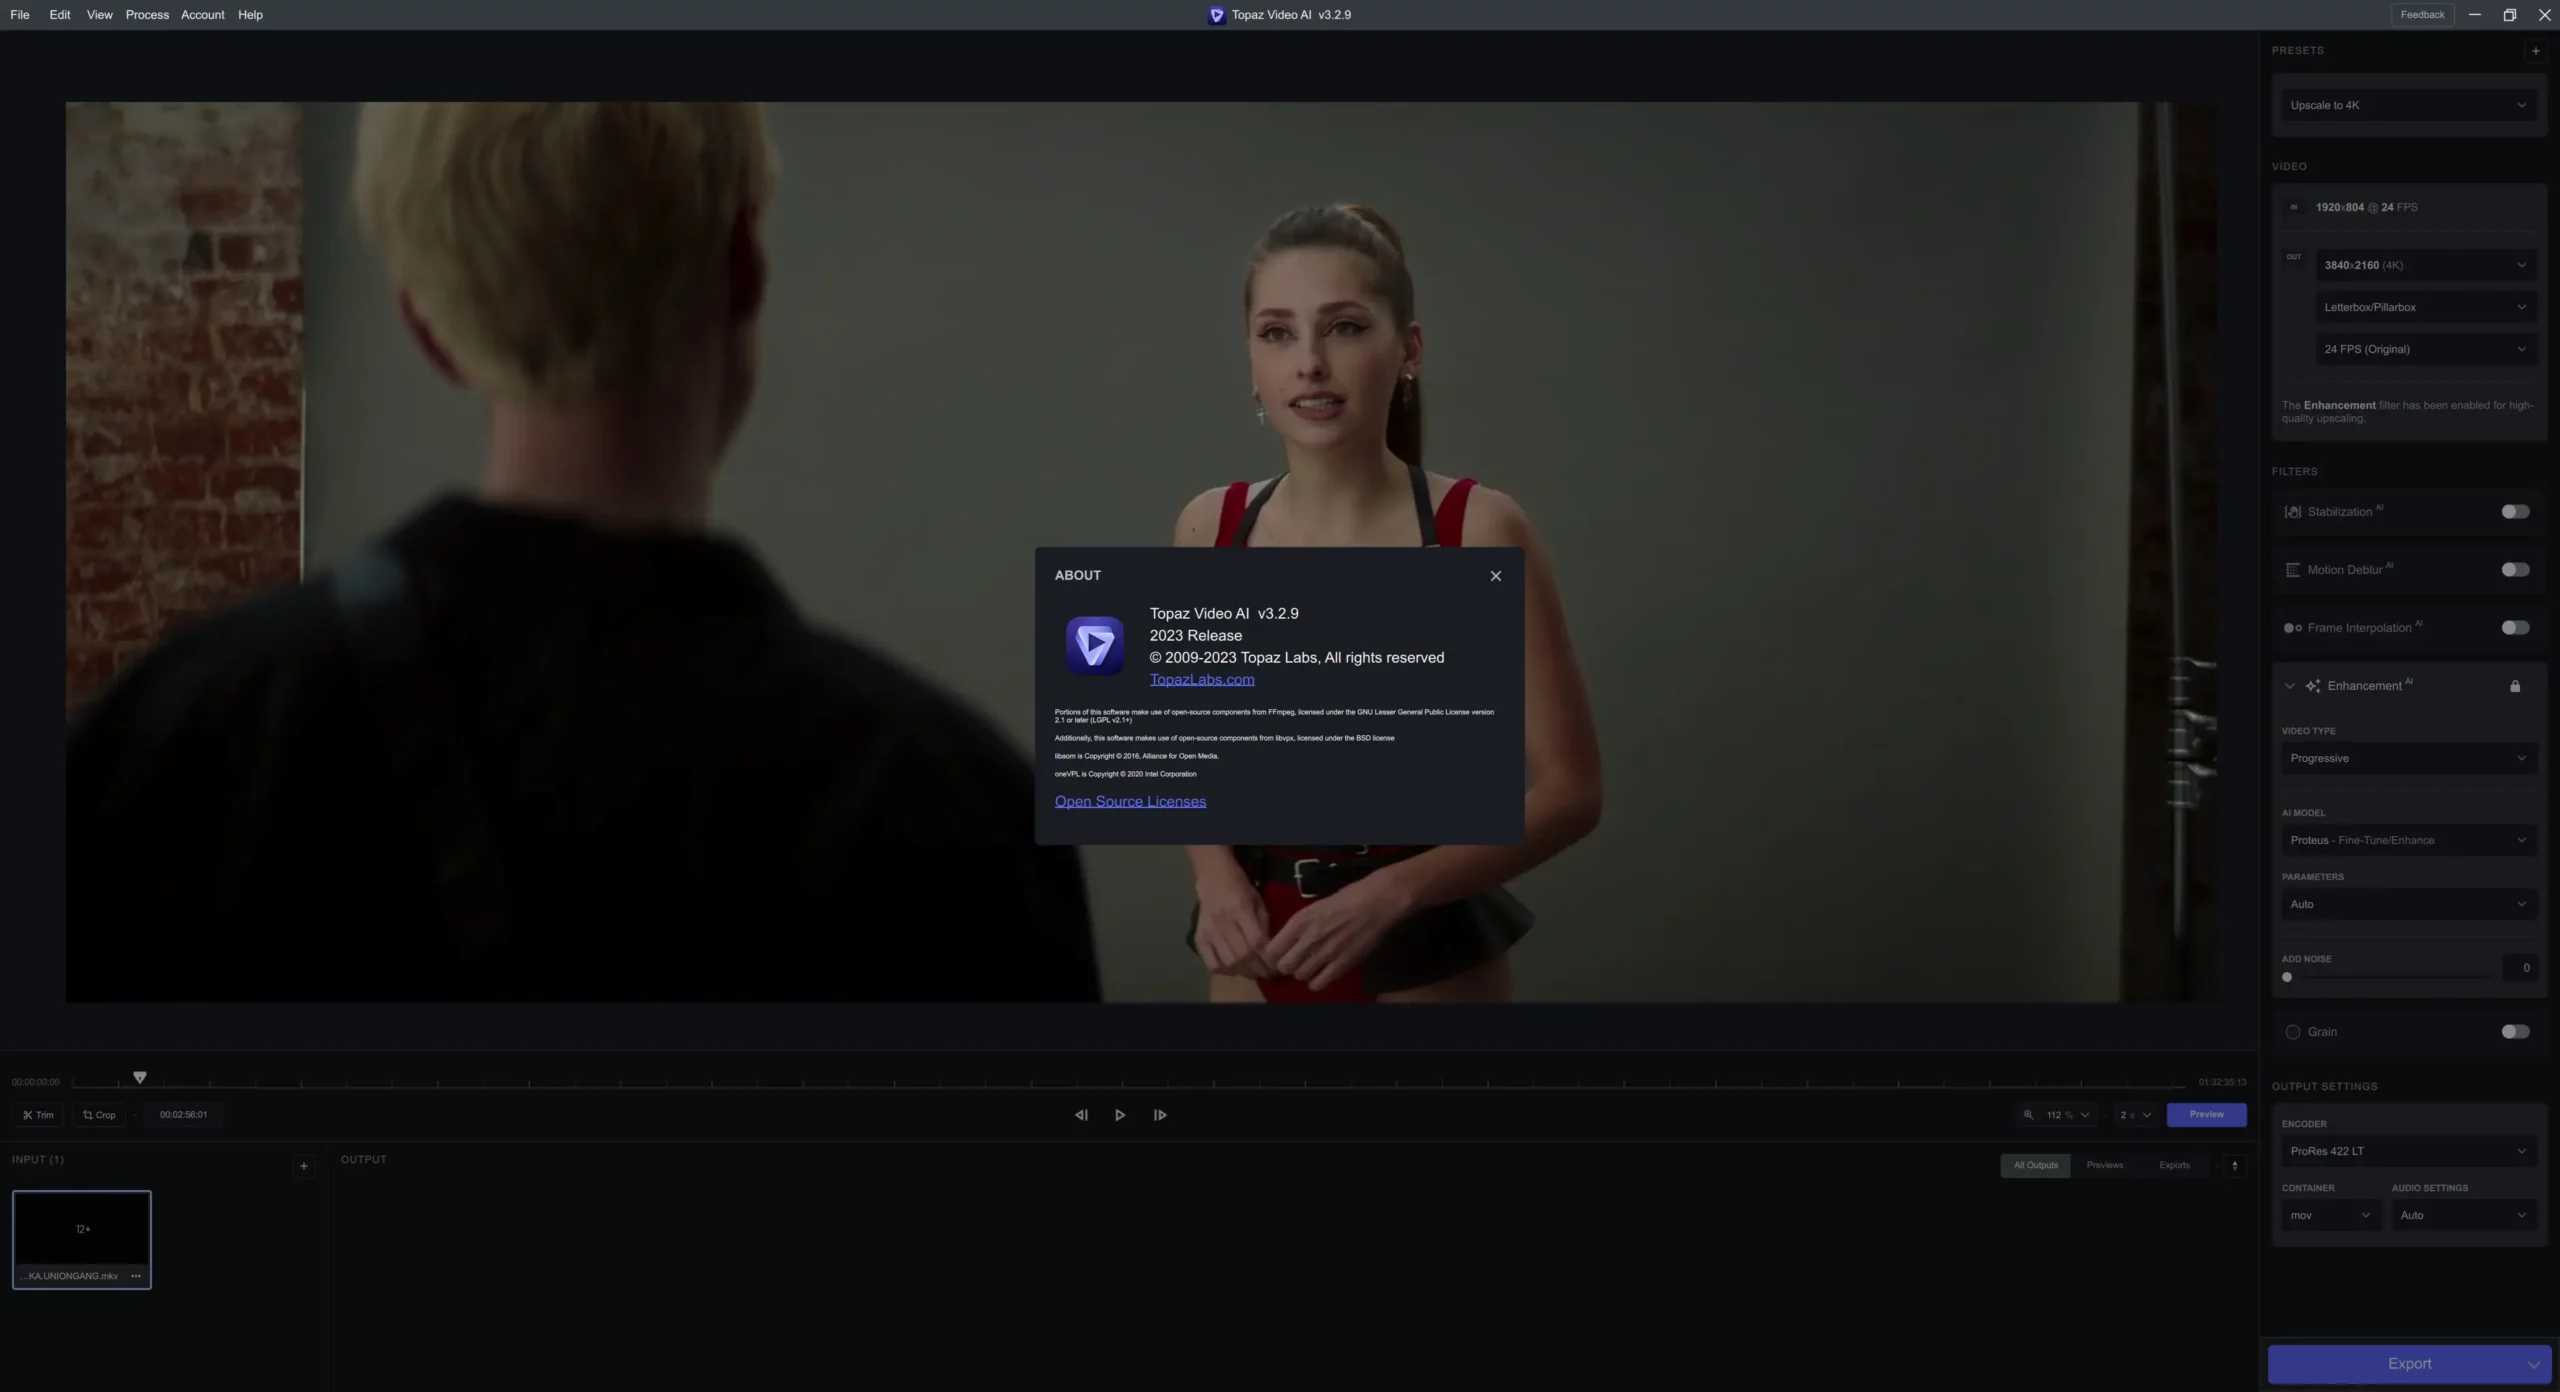Click the Enhancement lock icon

pos(2514,686)
